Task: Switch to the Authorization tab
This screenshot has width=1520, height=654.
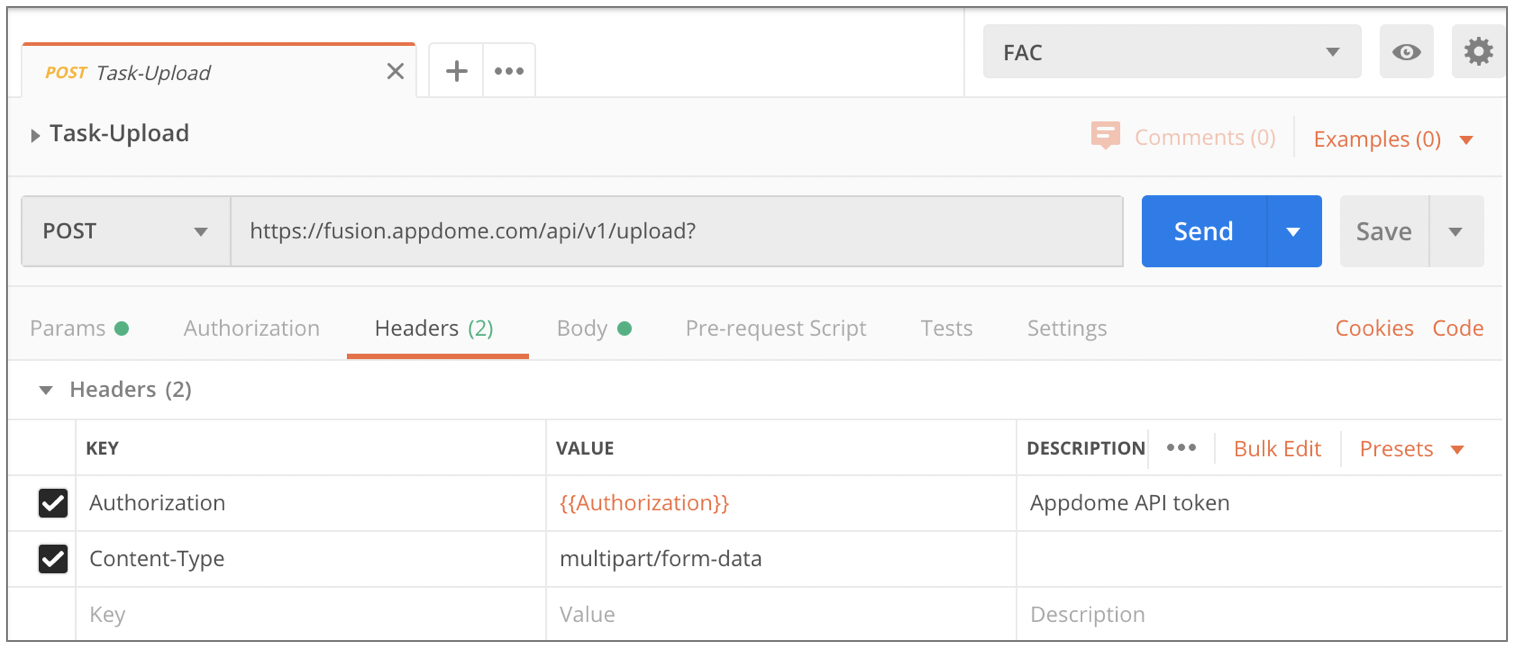Action: click(x=251, y=328)
